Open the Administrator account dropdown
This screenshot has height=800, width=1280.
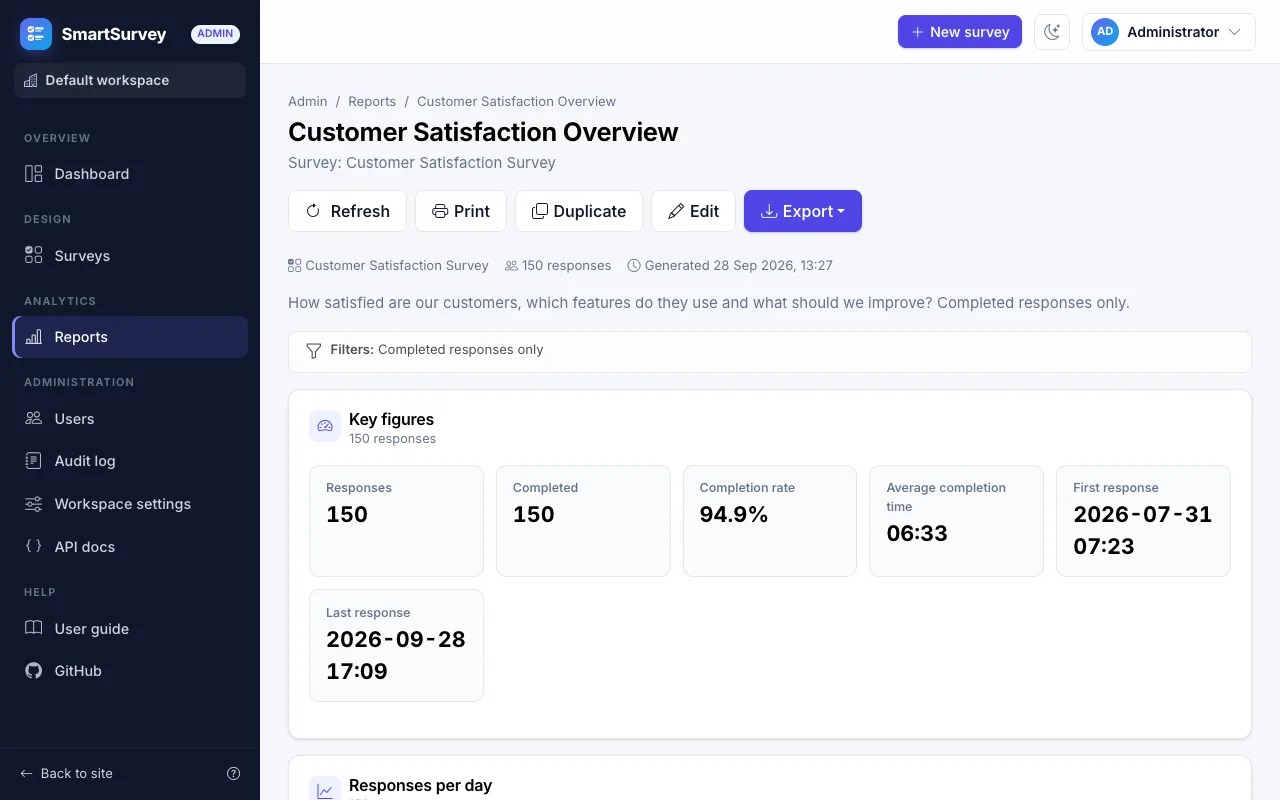pyautogui.click(x=1168, y=32)
